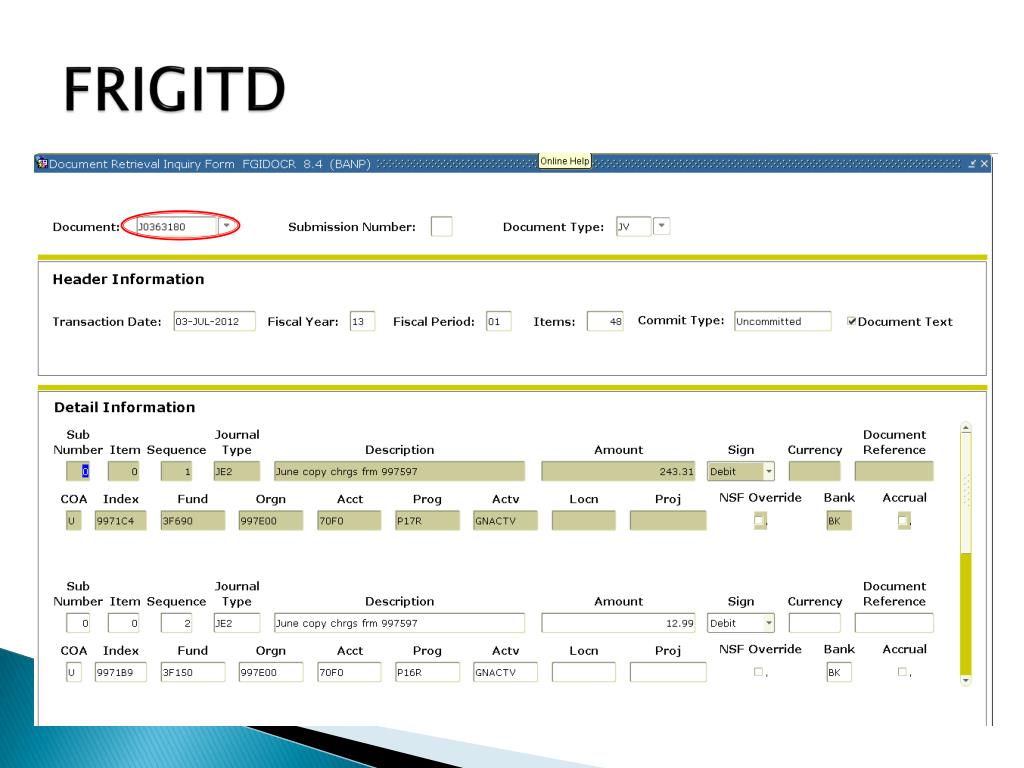This screenshot has height=768, width=1024.
Task: Click the Fiscal Period field showing 01
Action: [x=498, y=321]
